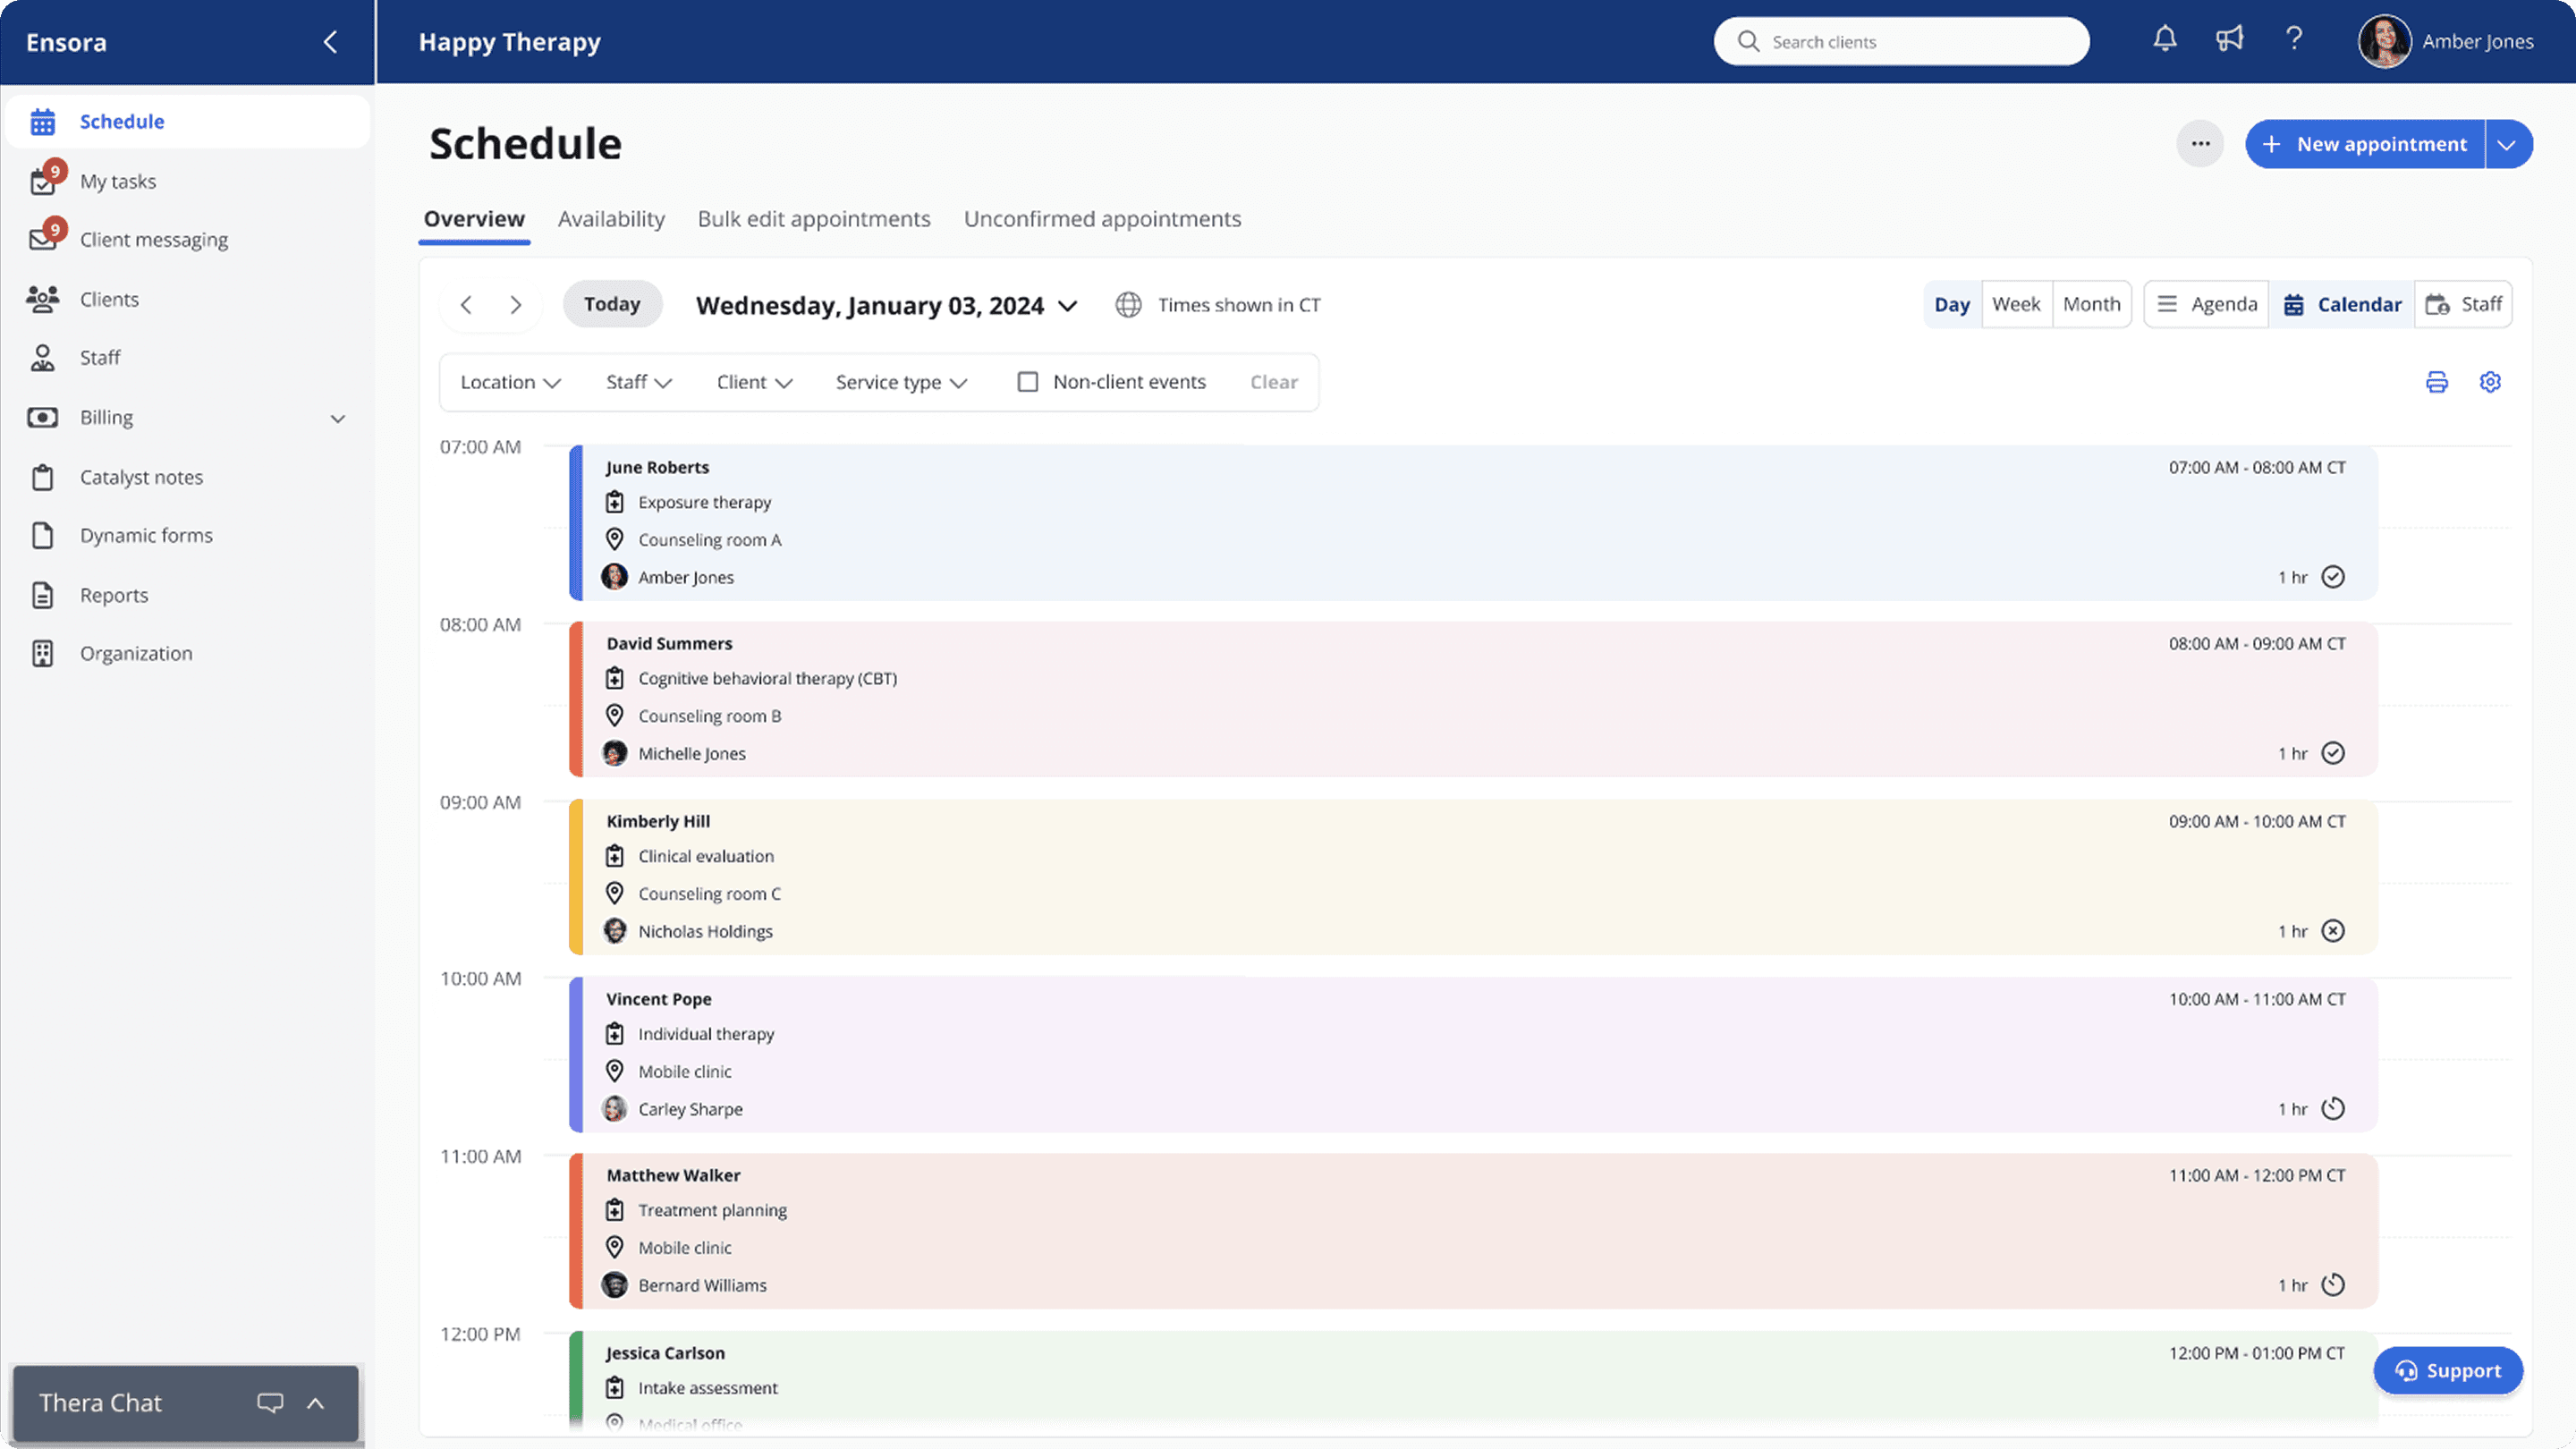
Task: Open the notifications bell
Action: pos(2164,40)
